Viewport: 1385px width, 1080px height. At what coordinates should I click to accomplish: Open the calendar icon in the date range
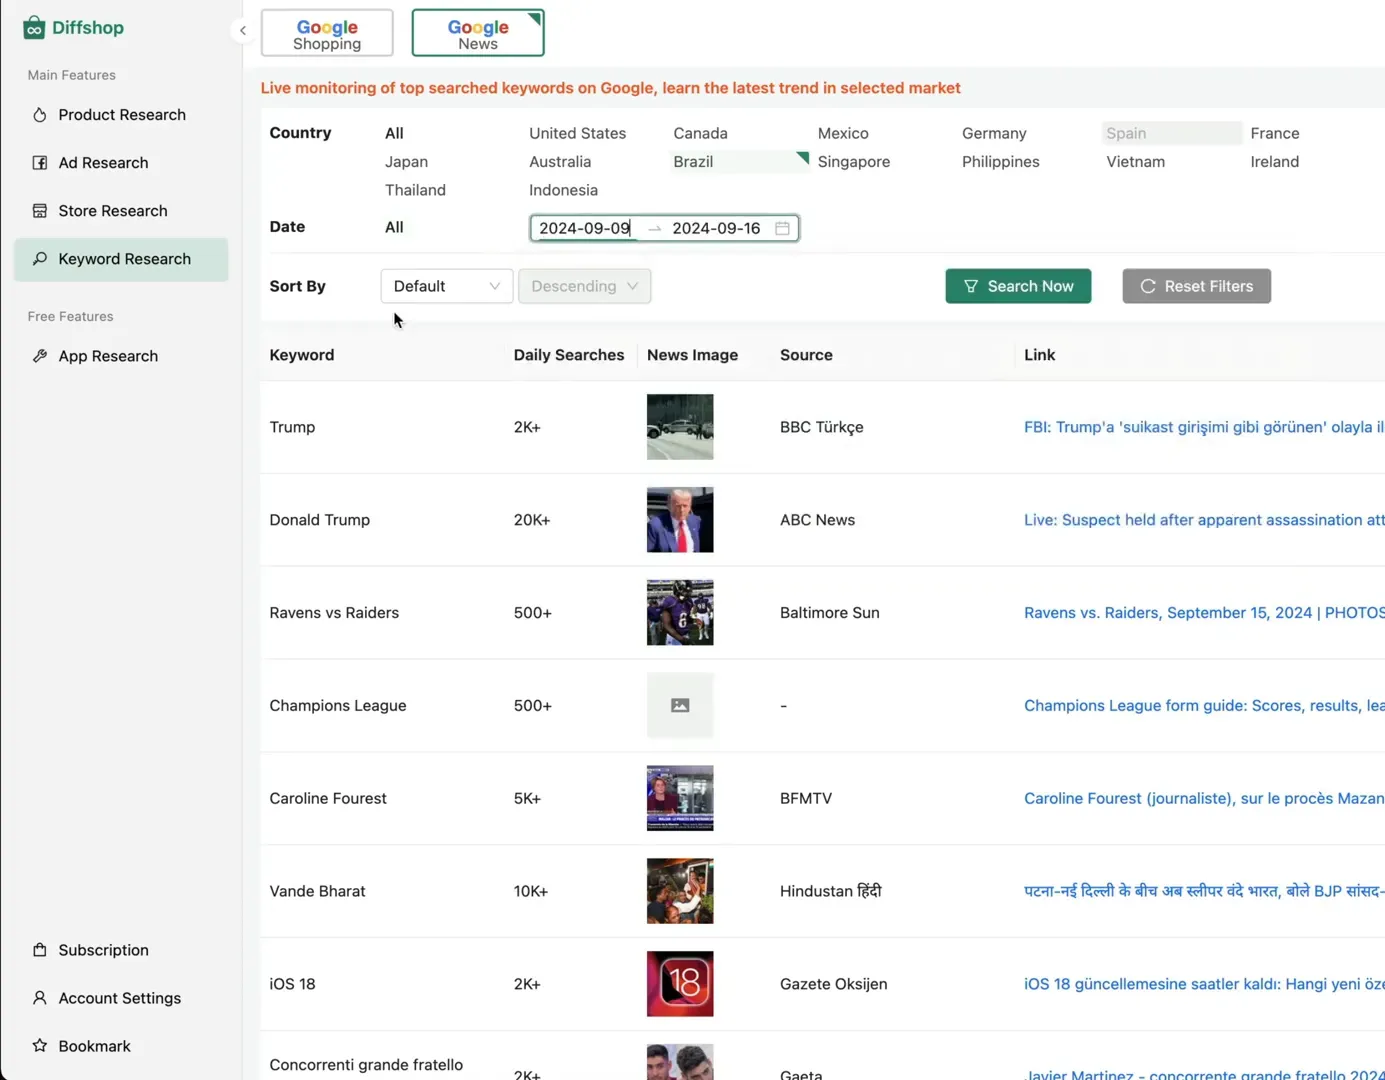point(782,228)
